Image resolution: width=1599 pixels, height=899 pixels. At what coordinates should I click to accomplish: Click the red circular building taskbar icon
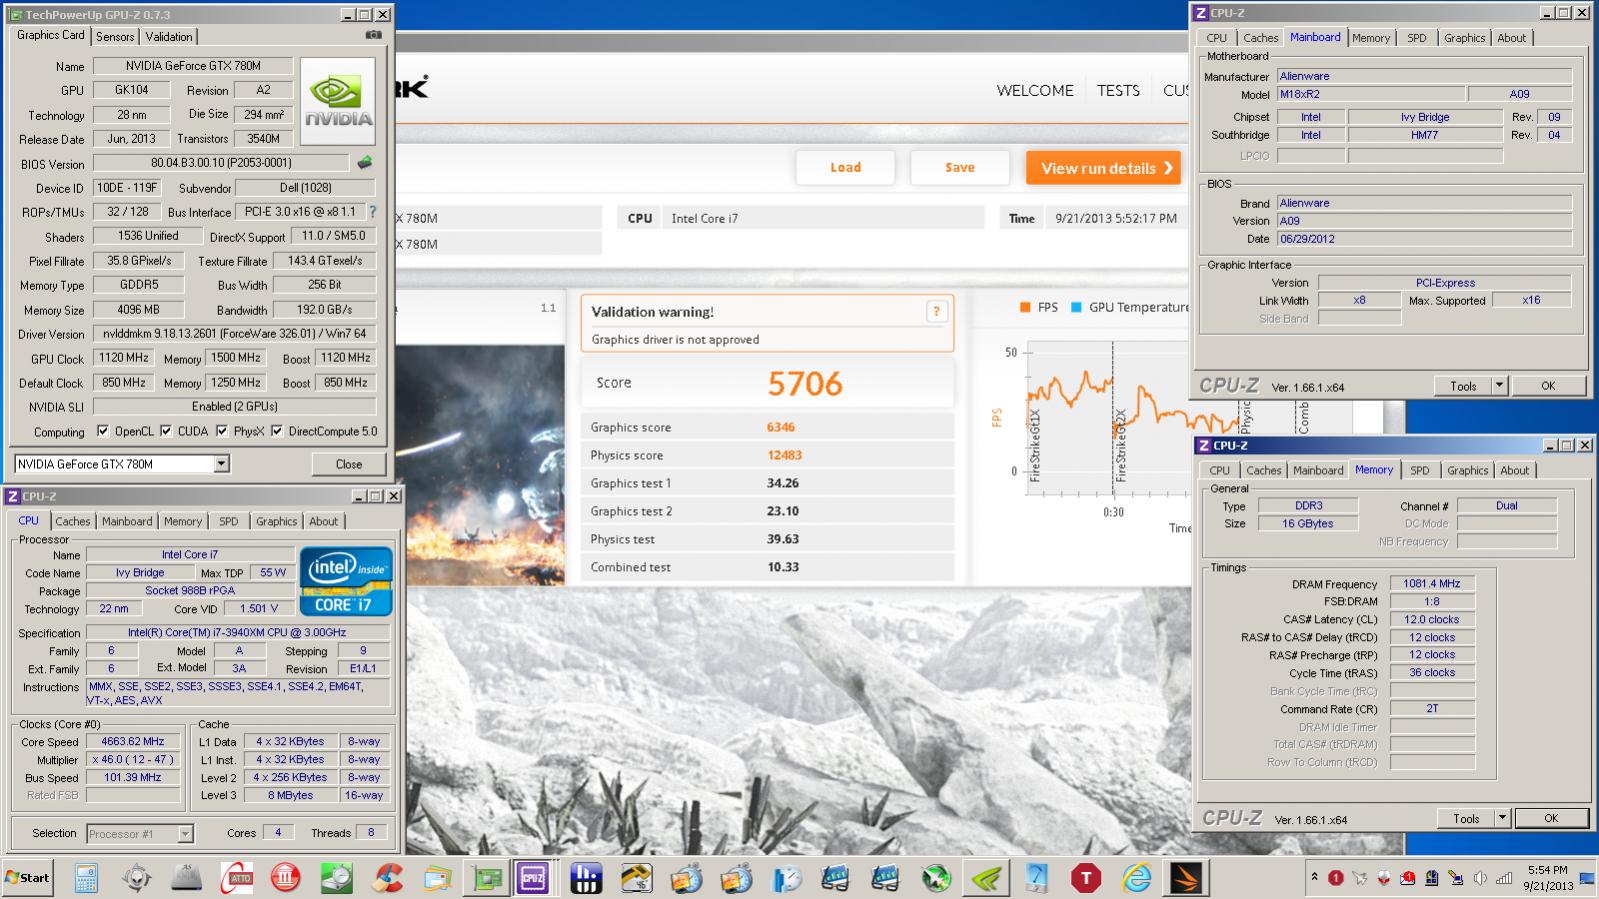pyautogui.click(x=287, y=878)
